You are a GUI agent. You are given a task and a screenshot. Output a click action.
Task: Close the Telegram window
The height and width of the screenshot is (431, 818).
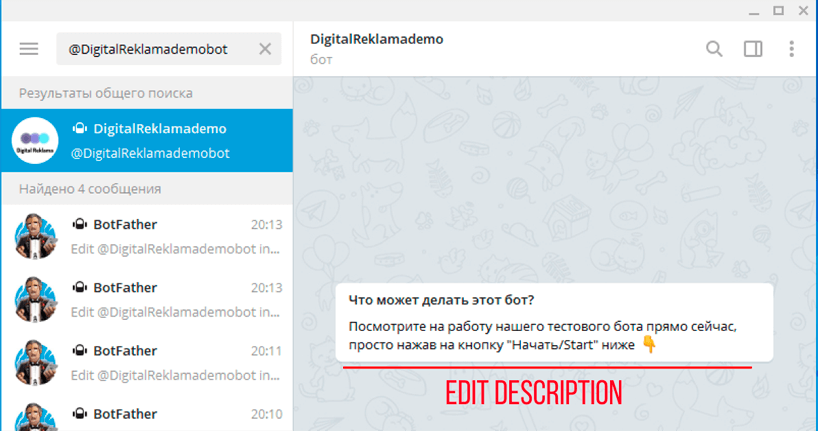tap(803, 10)
